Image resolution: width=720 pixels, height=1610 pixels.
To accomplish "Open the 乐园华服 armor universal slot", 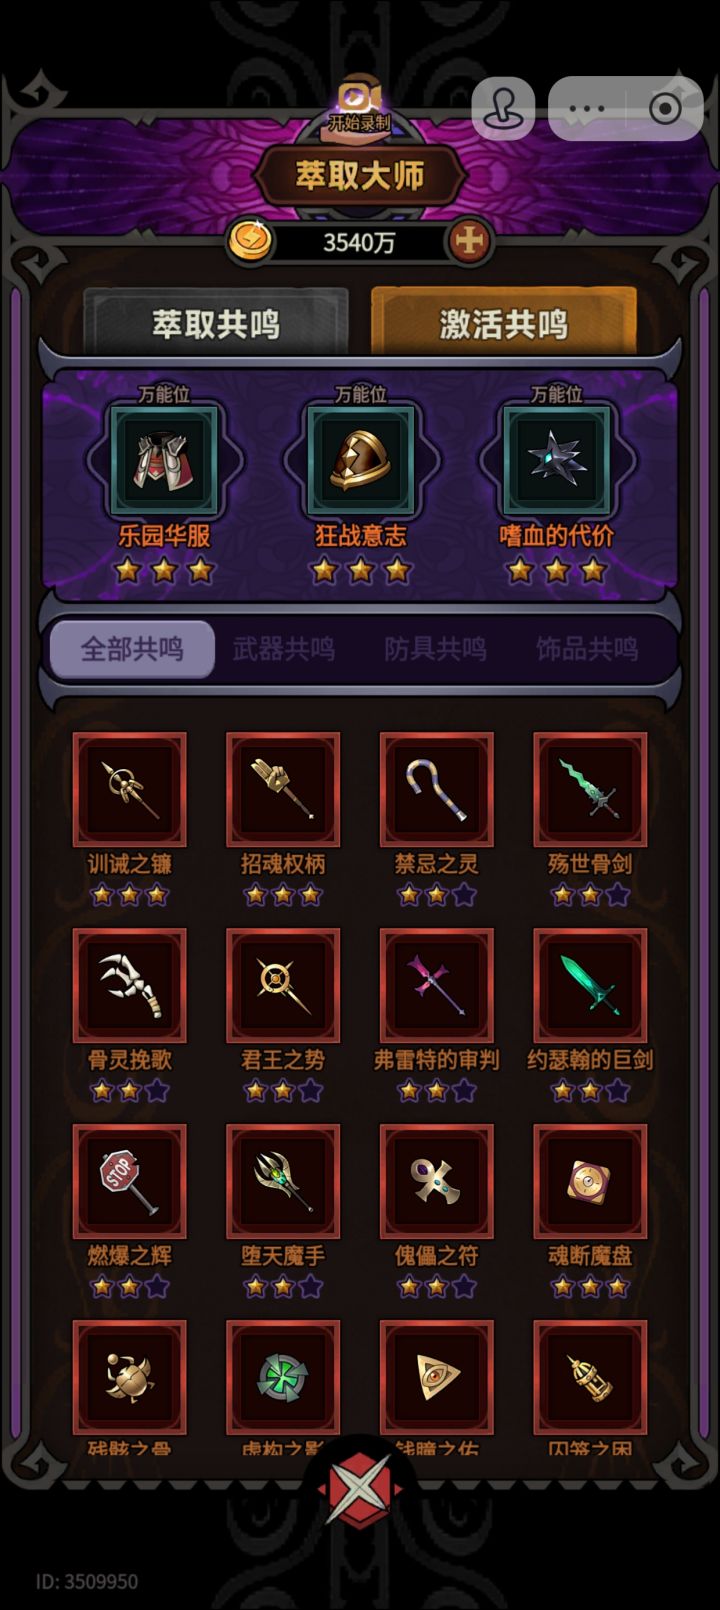I will 164,461.
